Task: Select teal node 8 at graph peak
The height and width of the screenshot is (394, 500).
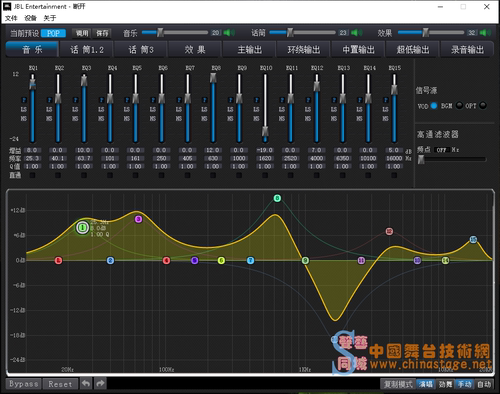Action: [x=277, y=198]
